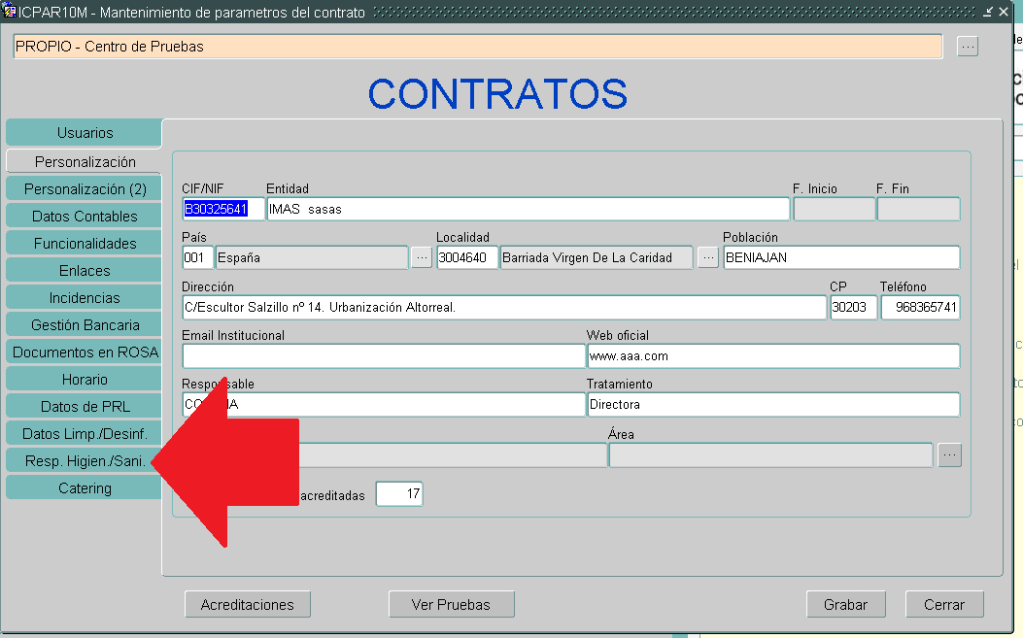
Task: Click the ICPAR10M window title icon
Action: tap(10, 11)
